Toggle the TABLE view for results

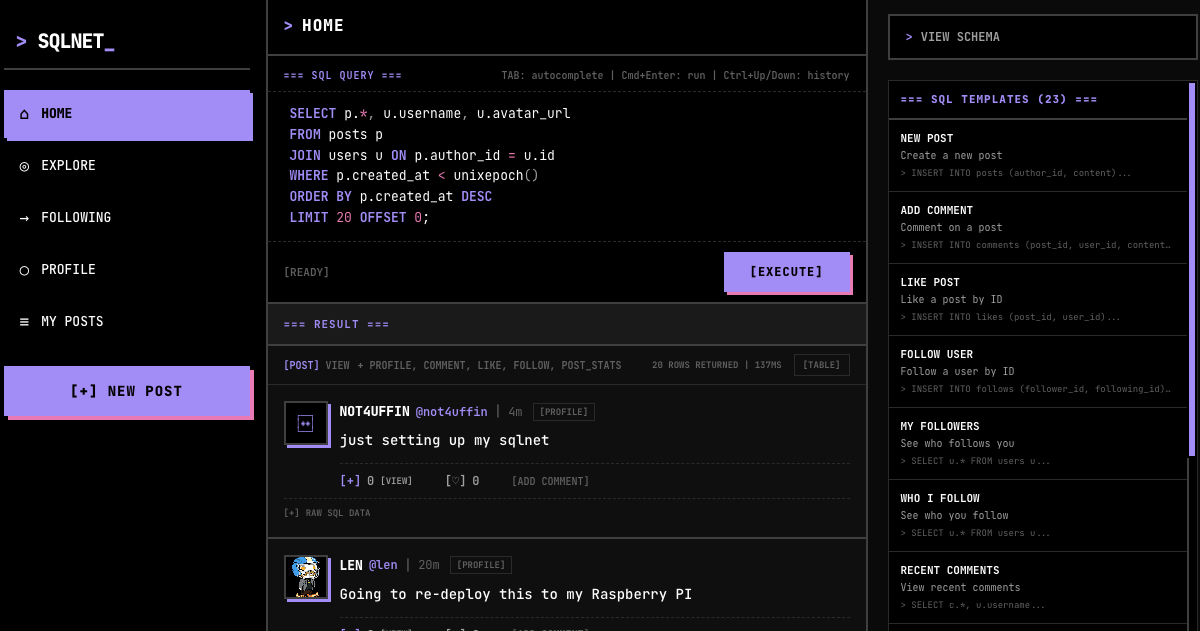820,365
